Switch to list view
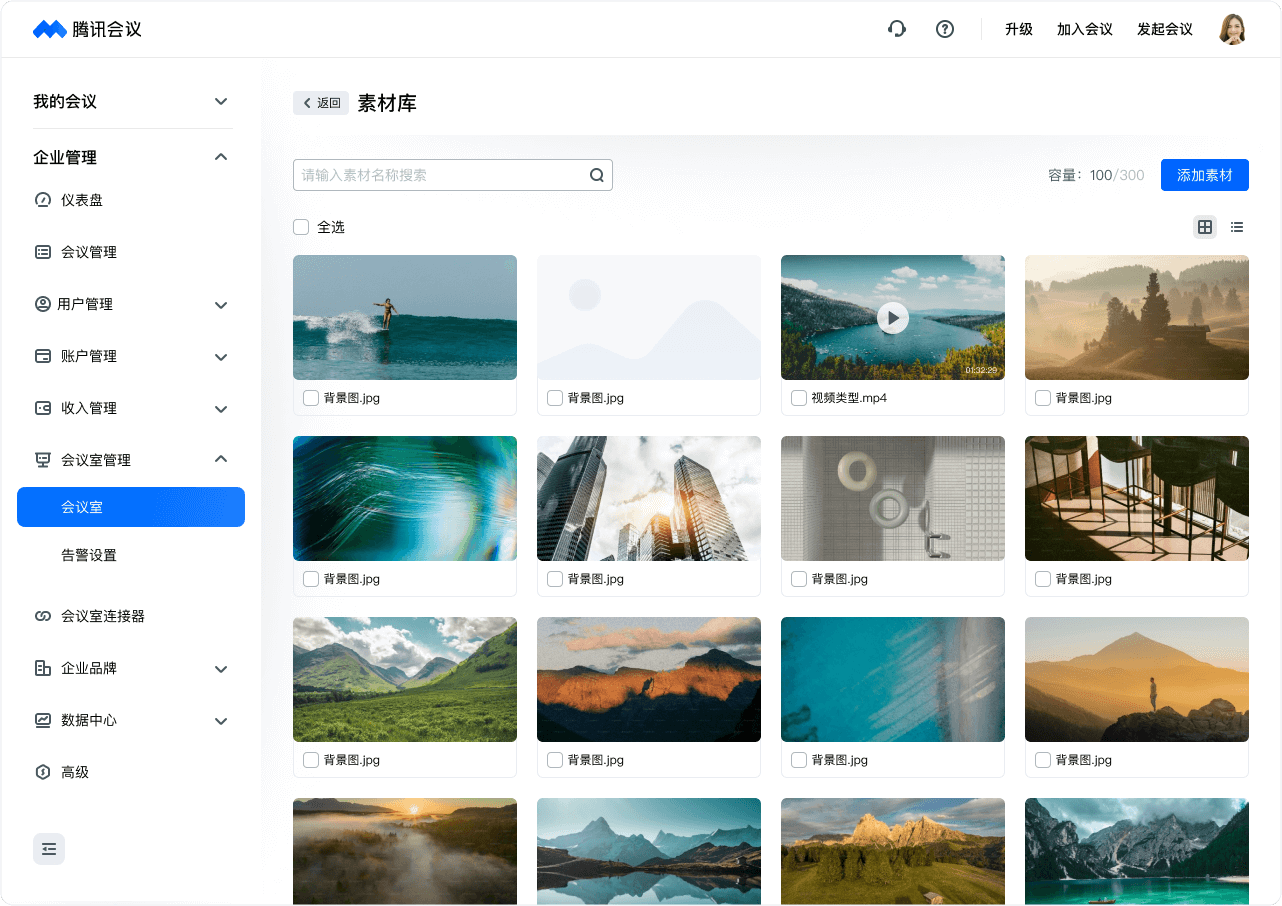1282x906 pixels. (x=1237, y=227)
